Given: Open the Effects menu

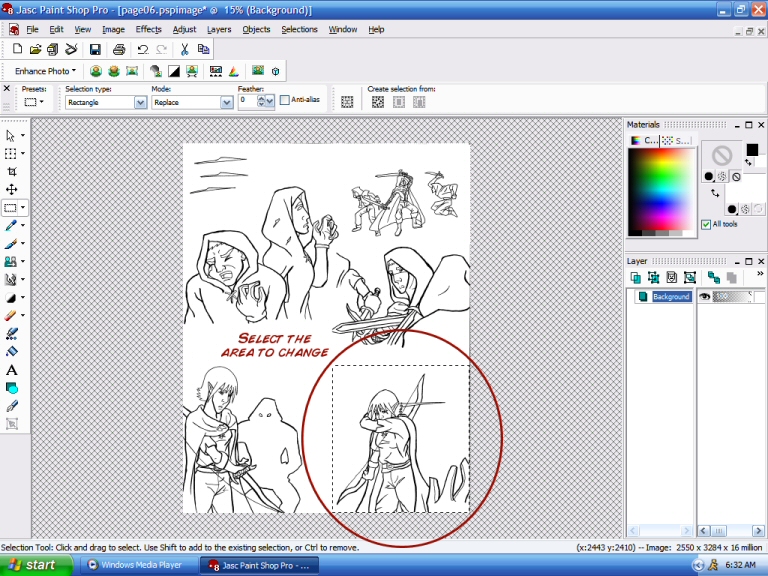Looking at the screenshot, I should (x=148, y=29).
